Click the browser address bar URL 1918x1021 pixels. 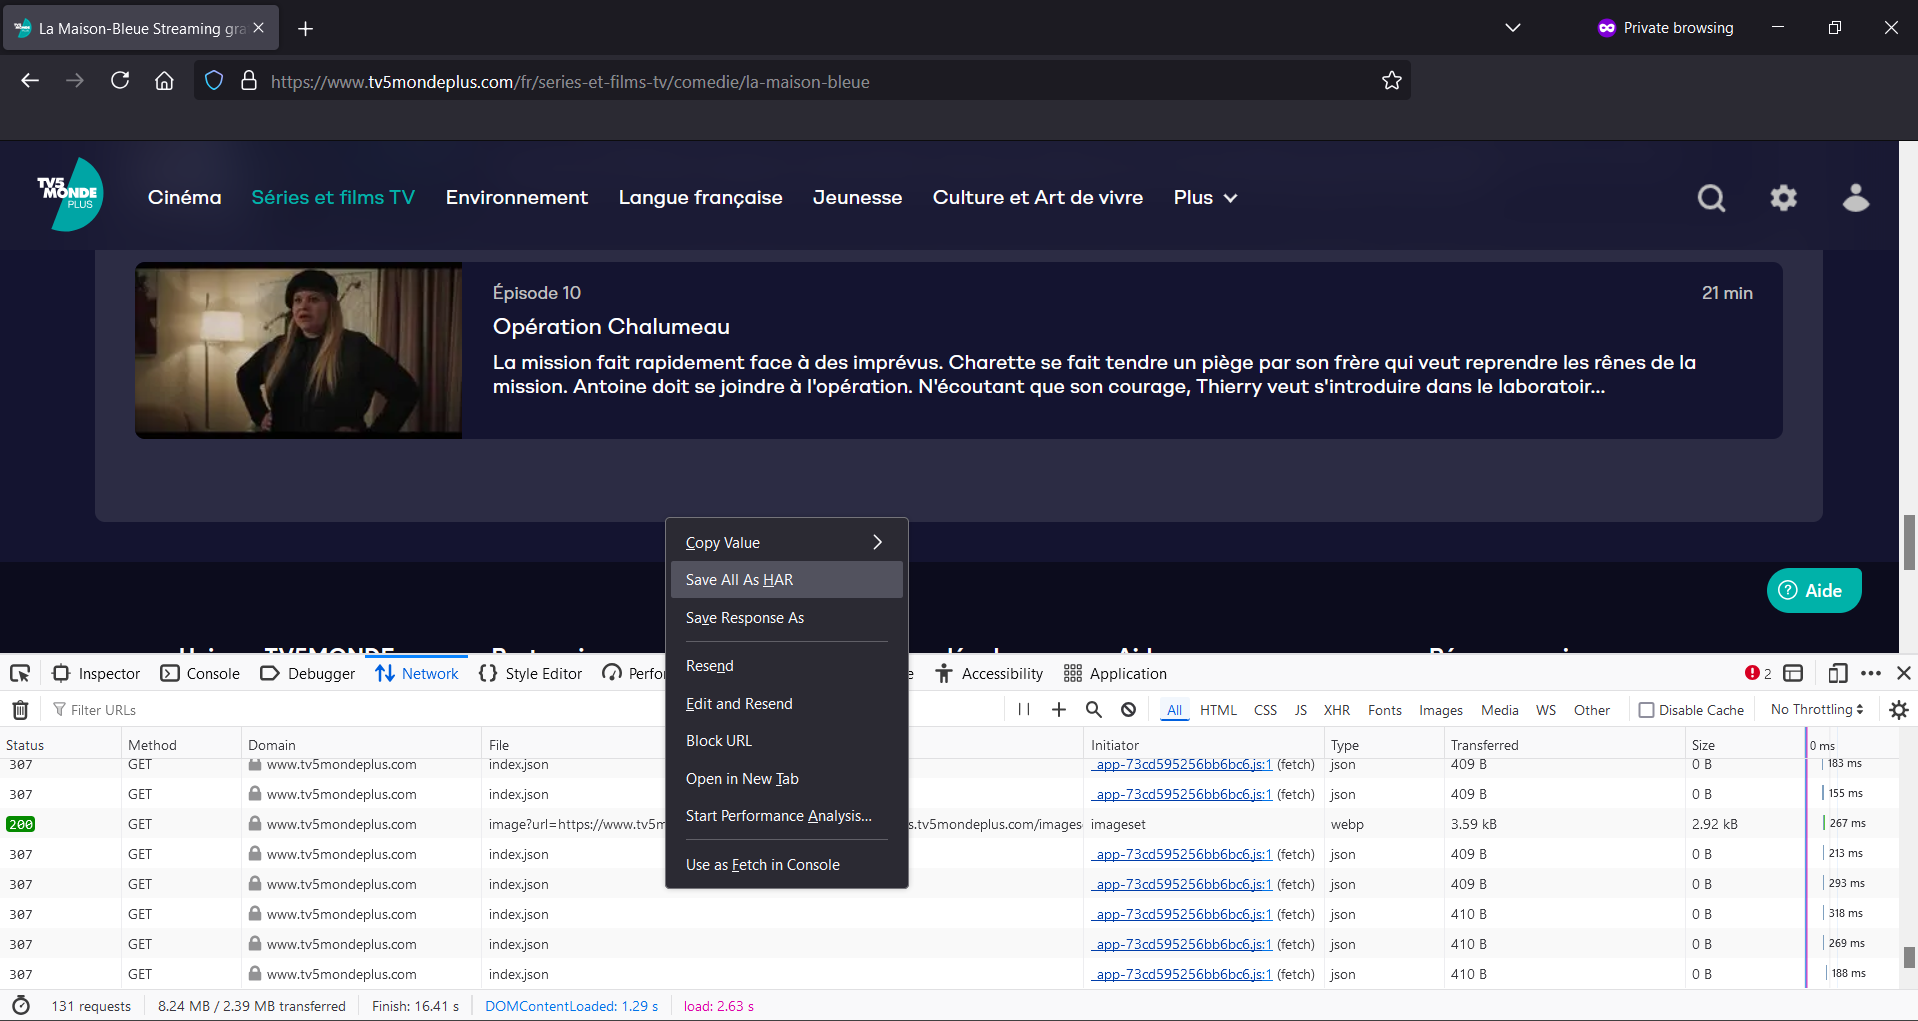click(x=570, y=82)
